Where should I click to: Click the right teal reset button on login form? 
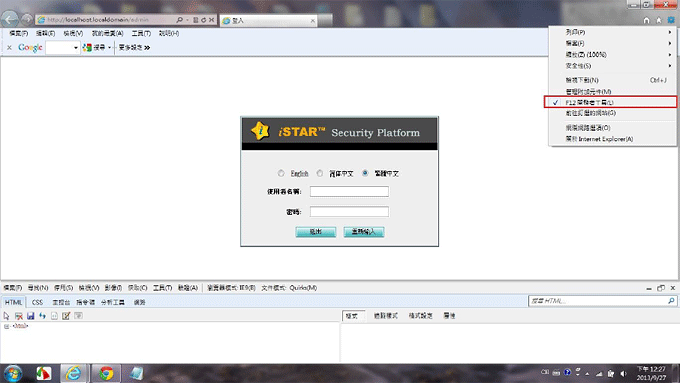pyautogui.click(x=364, y=232)
